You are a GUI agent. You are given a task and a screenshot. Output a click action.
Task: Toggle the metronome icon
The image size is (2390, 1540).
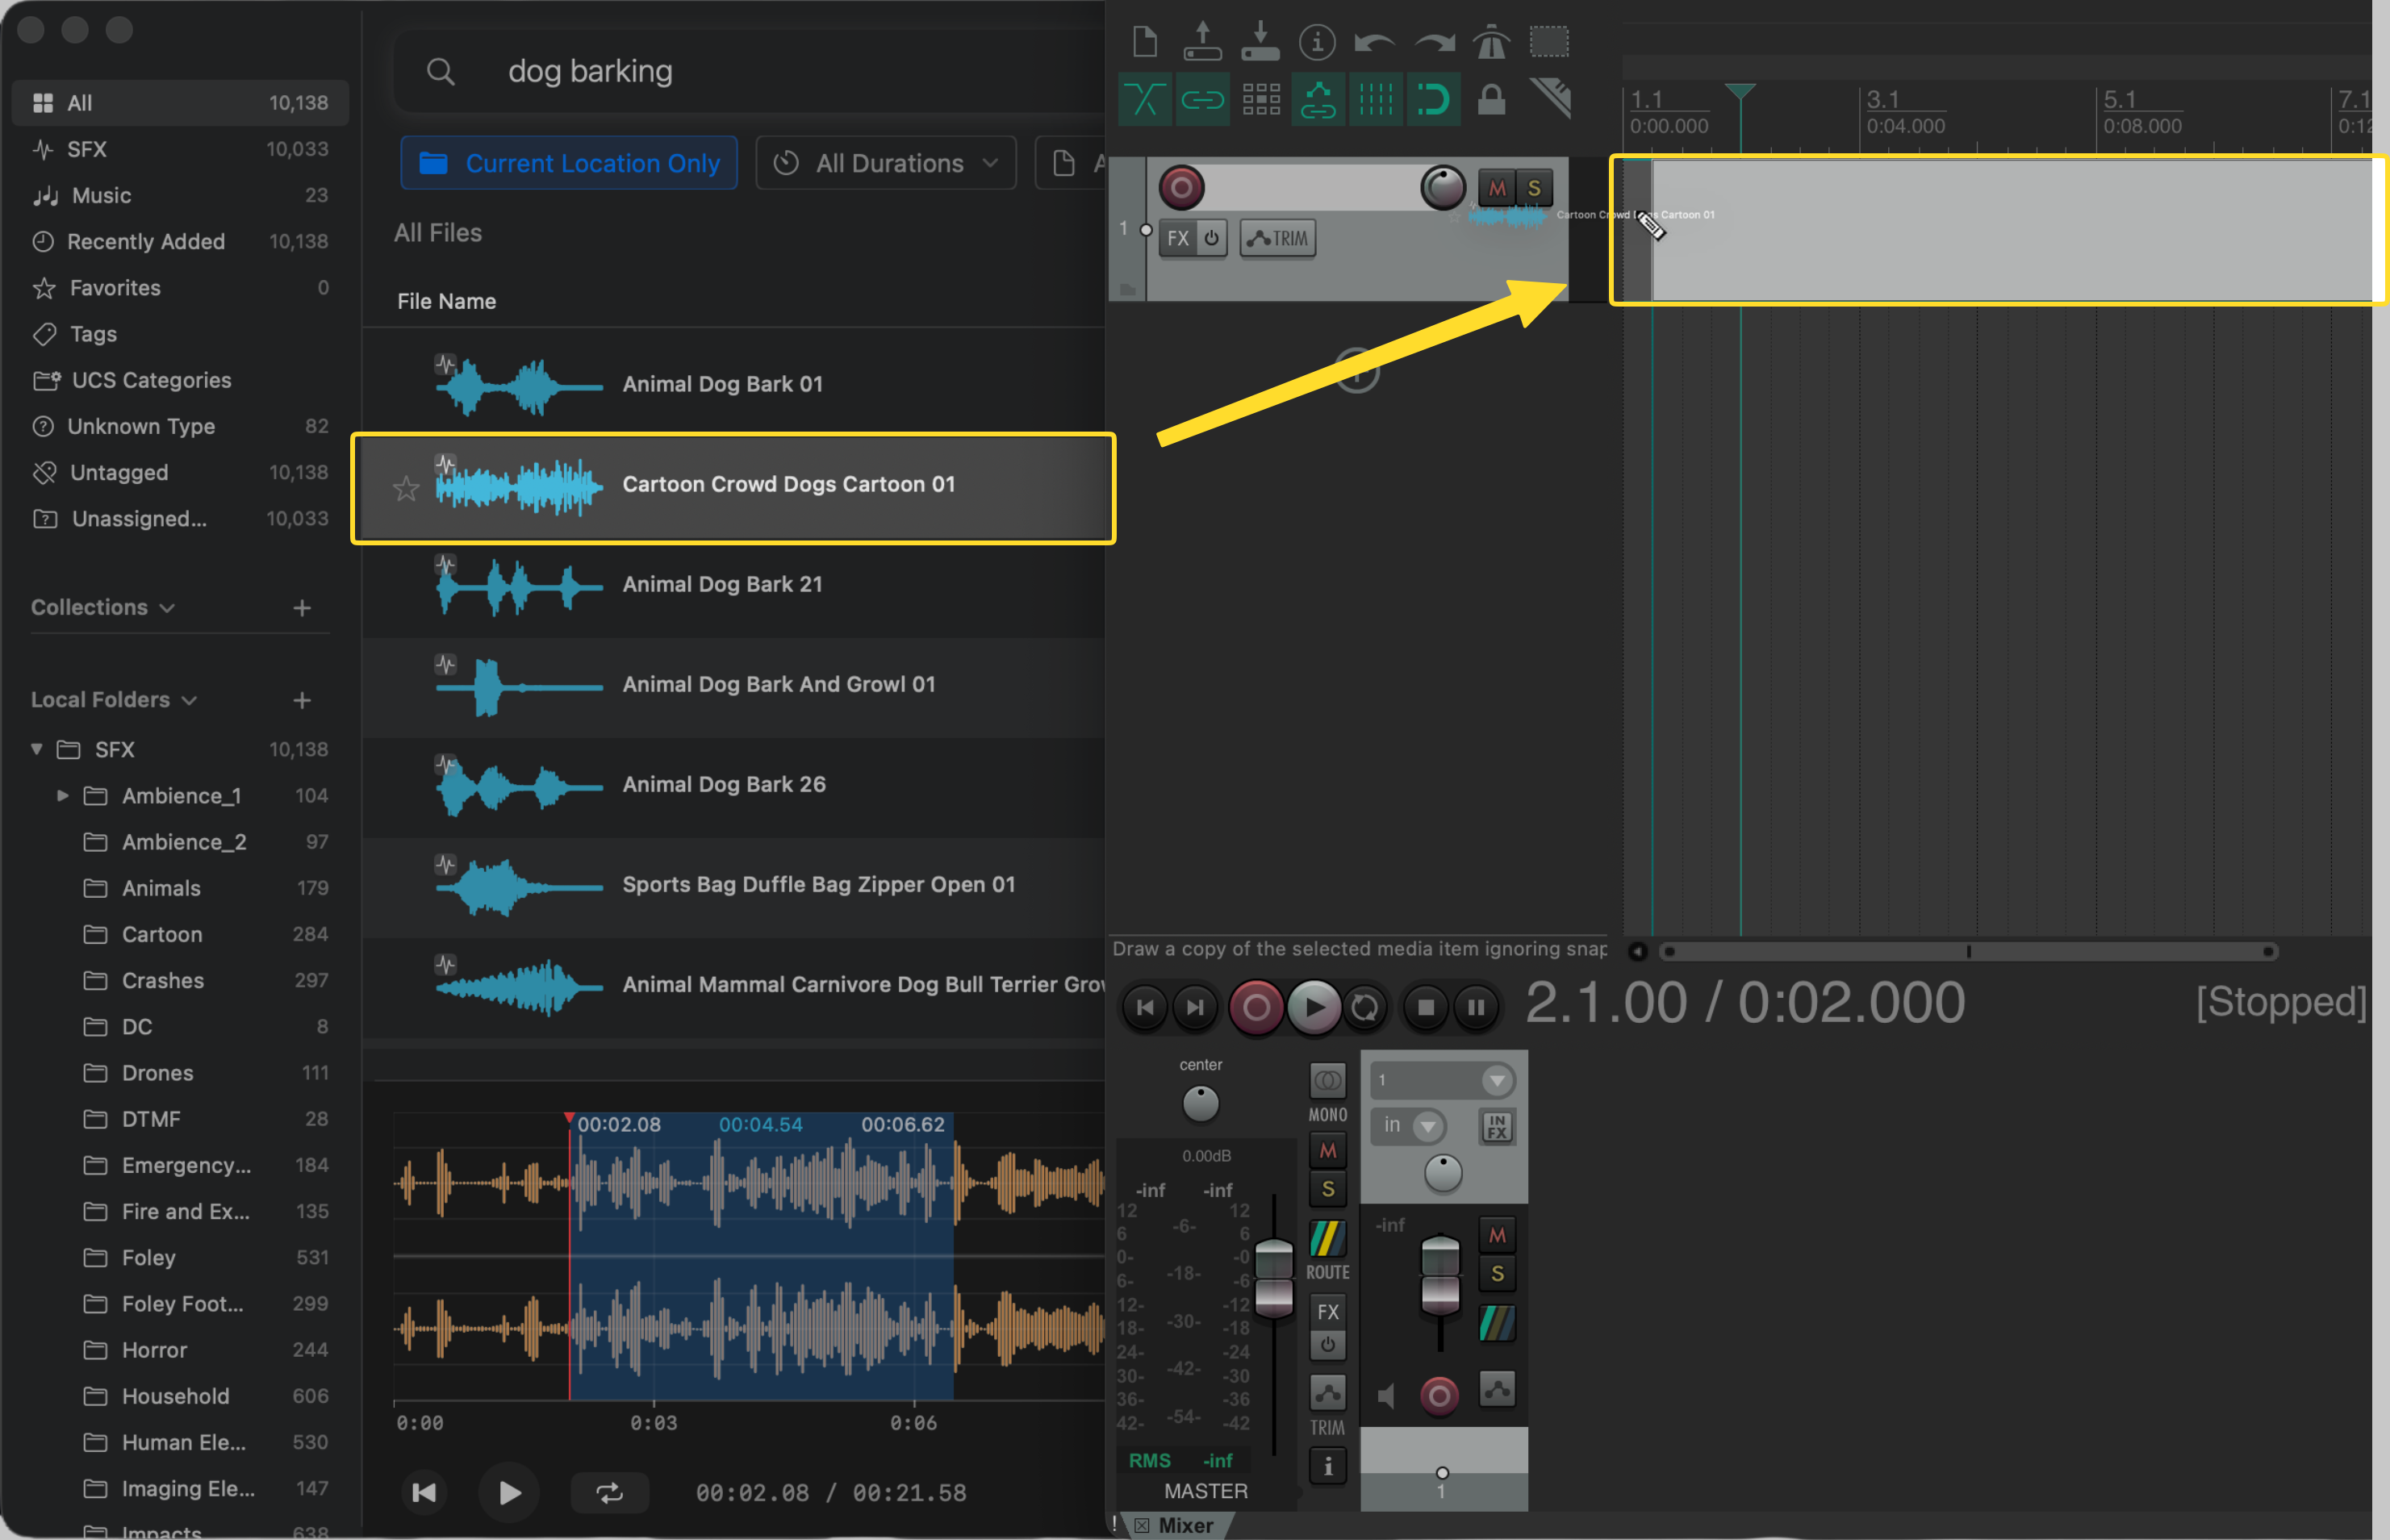pyautogui.click(x=1491, y=42)
